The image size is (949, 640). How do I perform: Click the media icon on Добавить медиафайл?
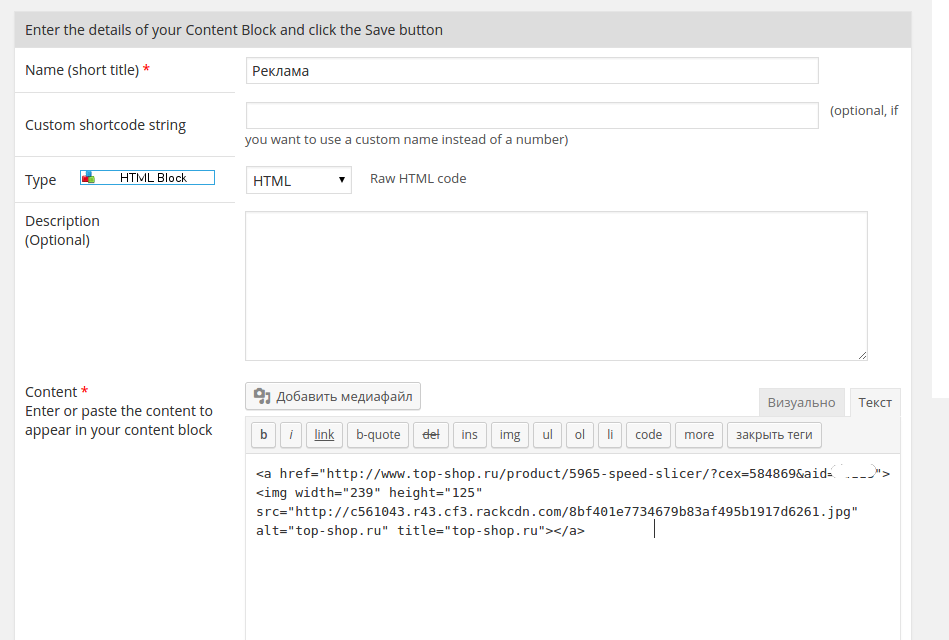tap(262, 396)
